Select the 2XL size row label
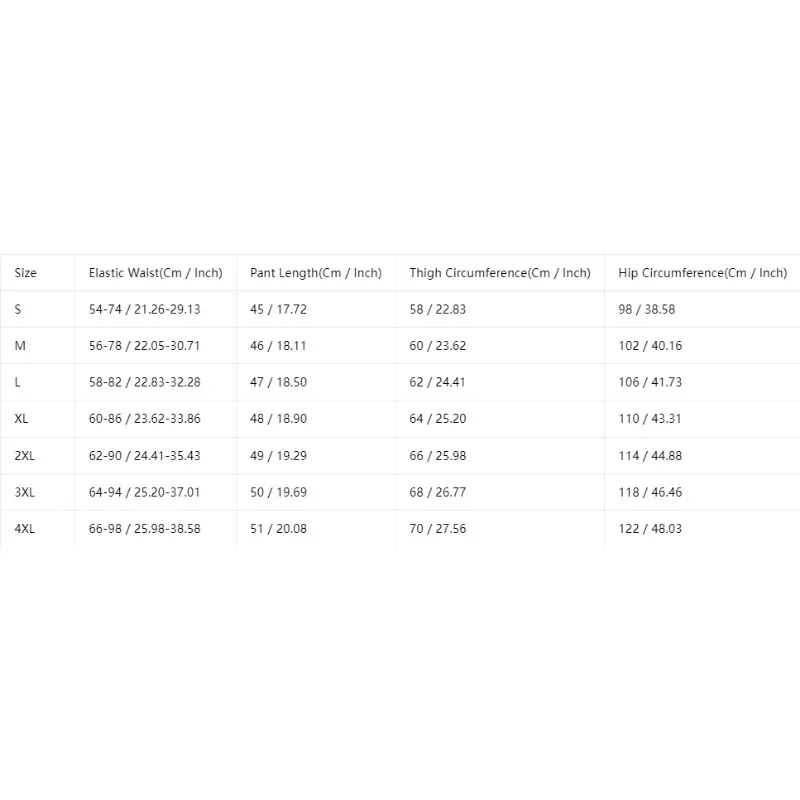The image size is (800, 800). (x=24, y=456)
